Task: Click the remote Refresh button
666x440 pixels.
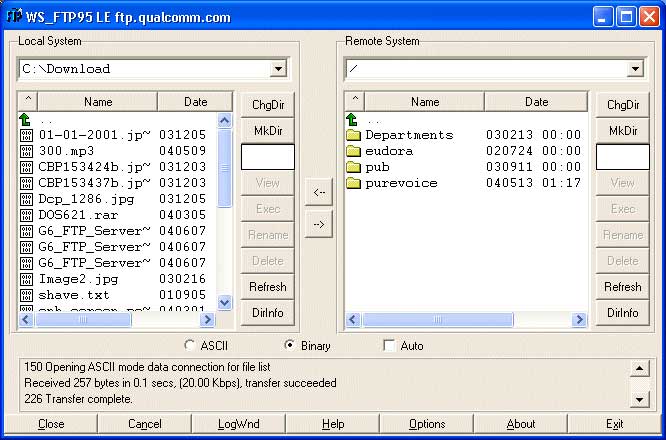Action: (623, 287)
